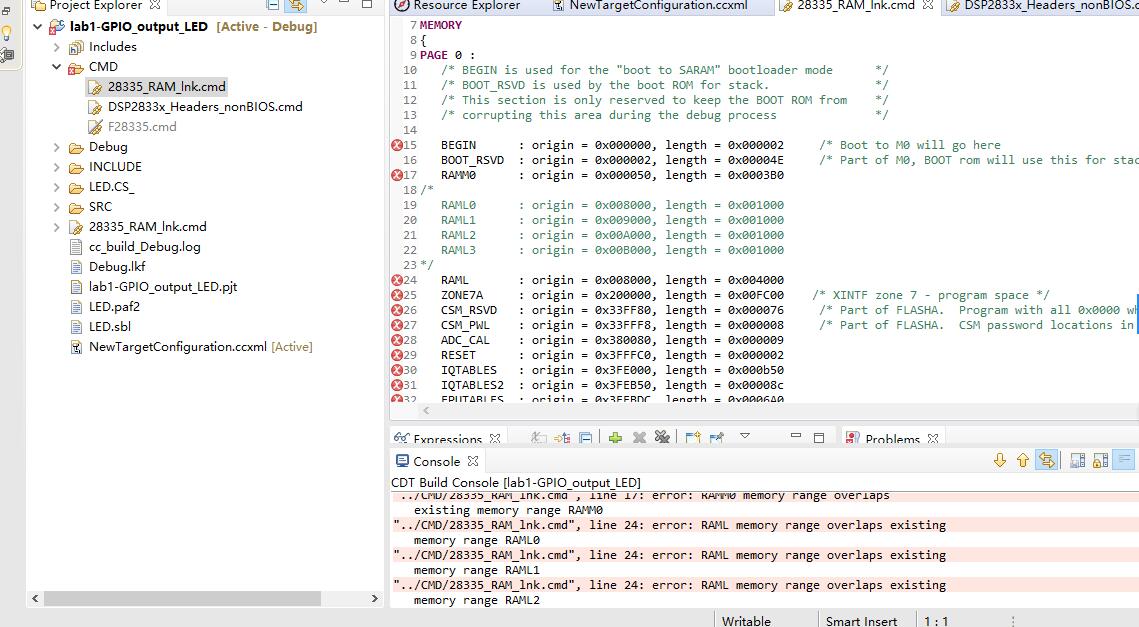Close the Project Explorer view

tap(155, 4)
